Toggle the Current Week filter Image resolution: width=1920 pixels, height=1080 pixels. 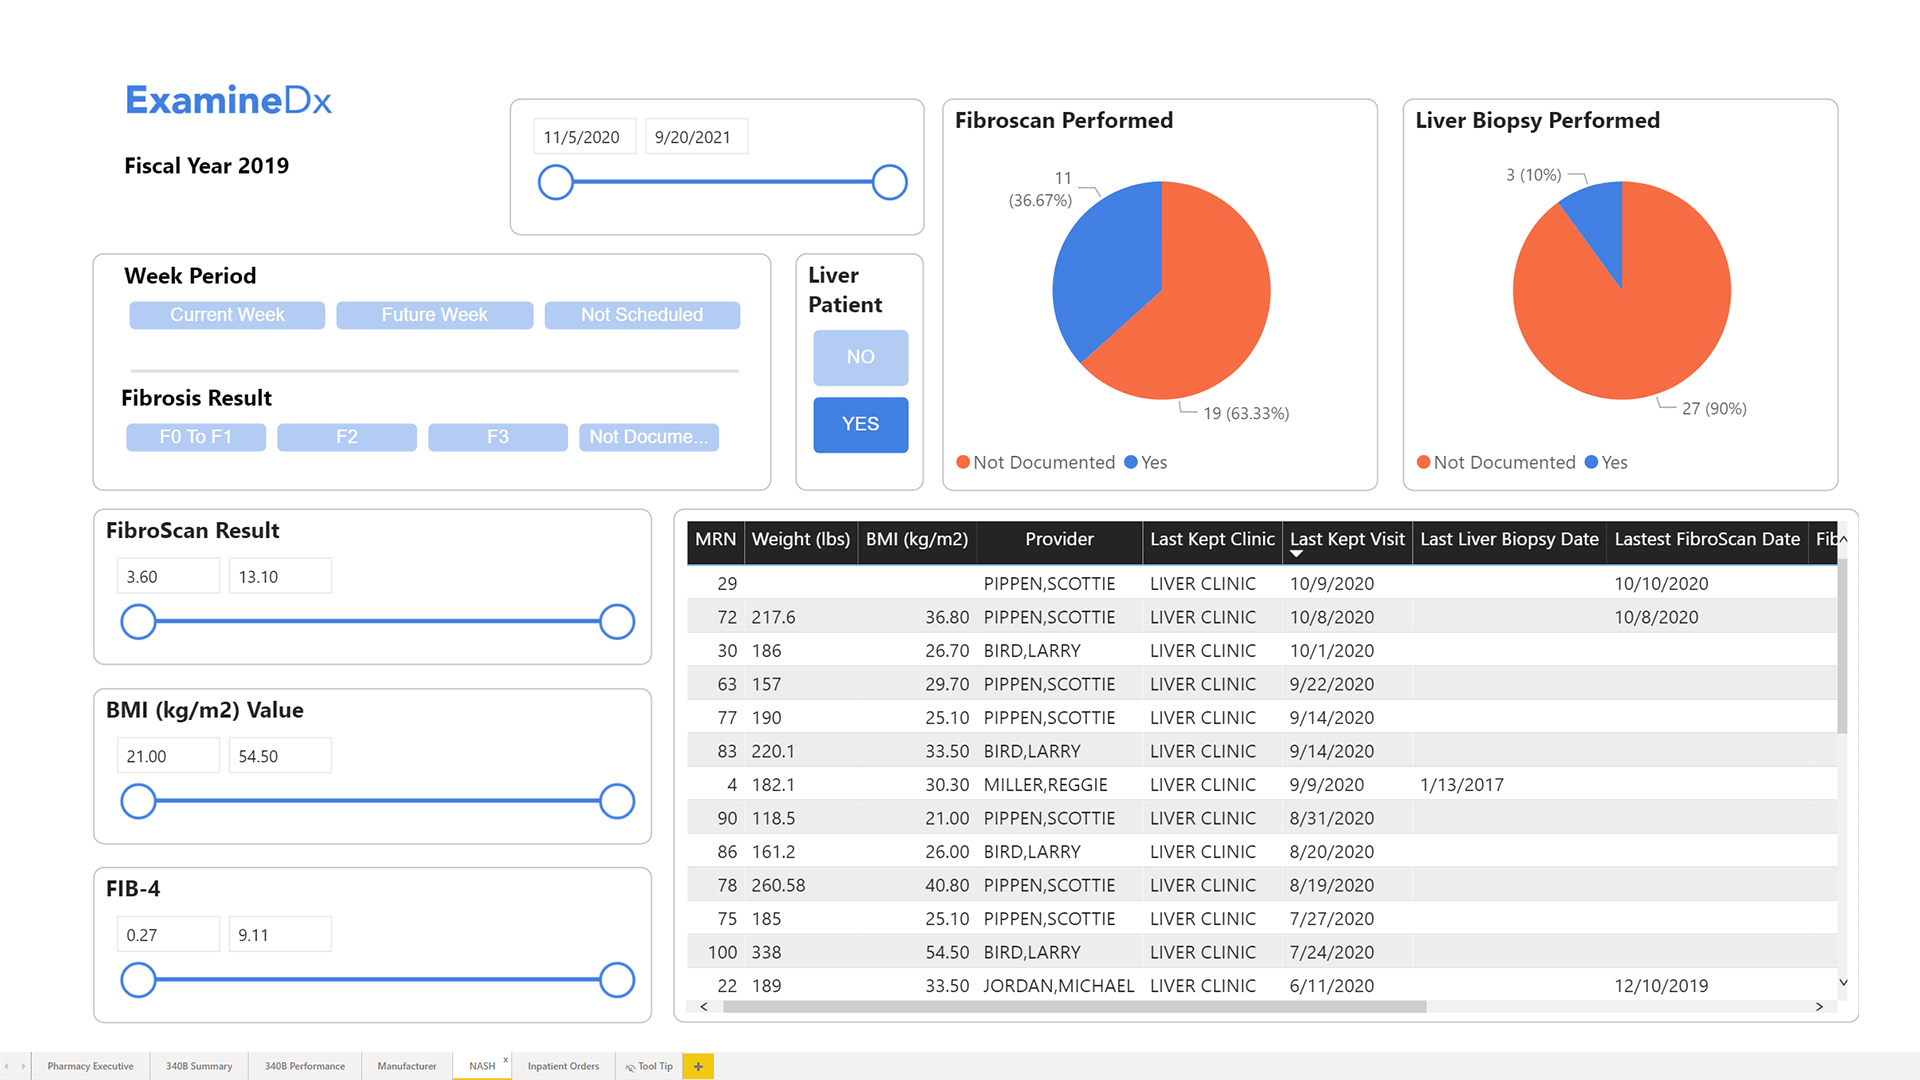coord(227,315)
